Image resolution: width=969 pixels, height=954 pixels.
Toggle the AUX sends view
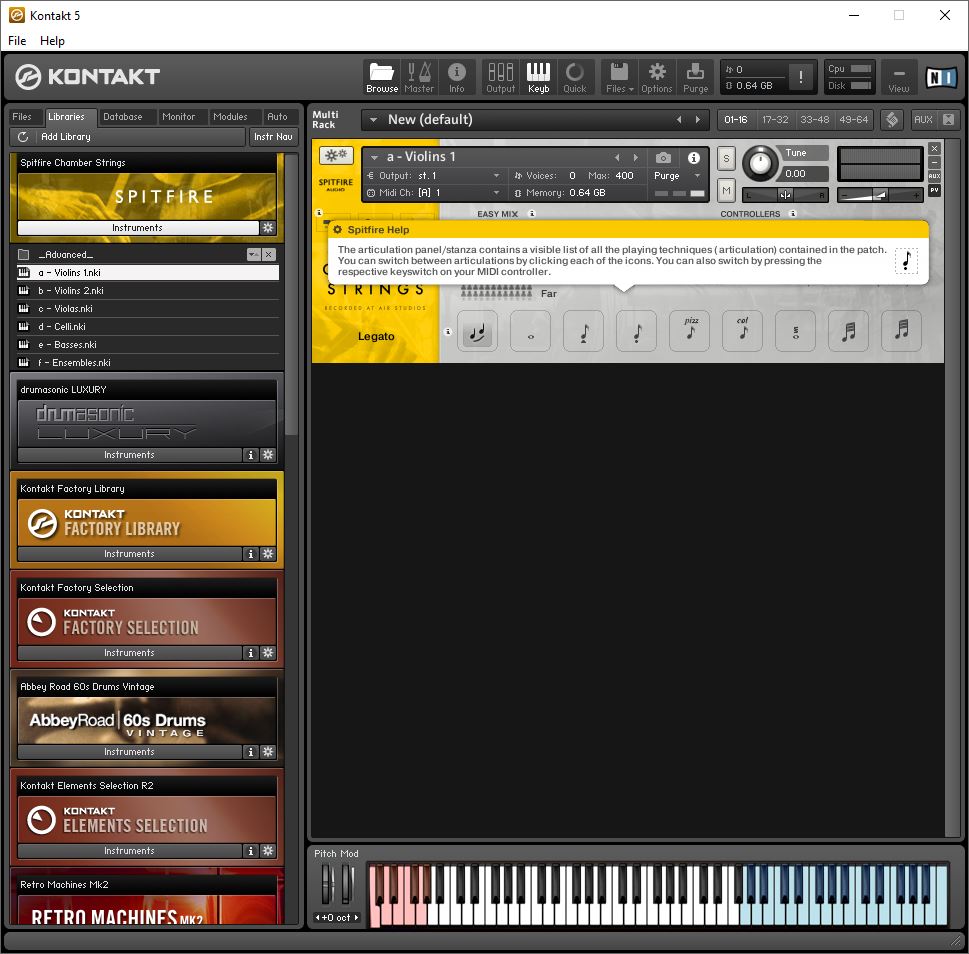click(x=923, y=120)
